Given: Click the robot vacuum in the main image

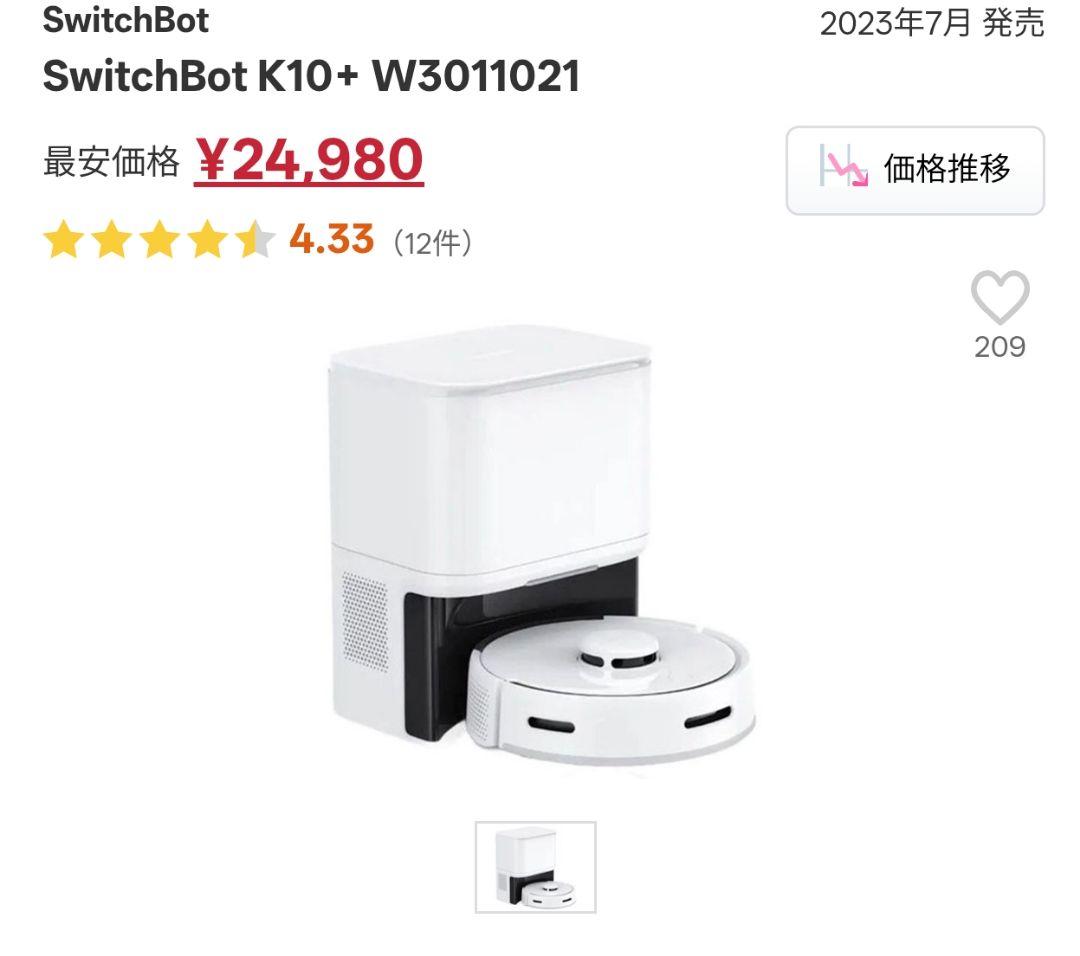Looking at the screenshot, I should click(612, 691).
